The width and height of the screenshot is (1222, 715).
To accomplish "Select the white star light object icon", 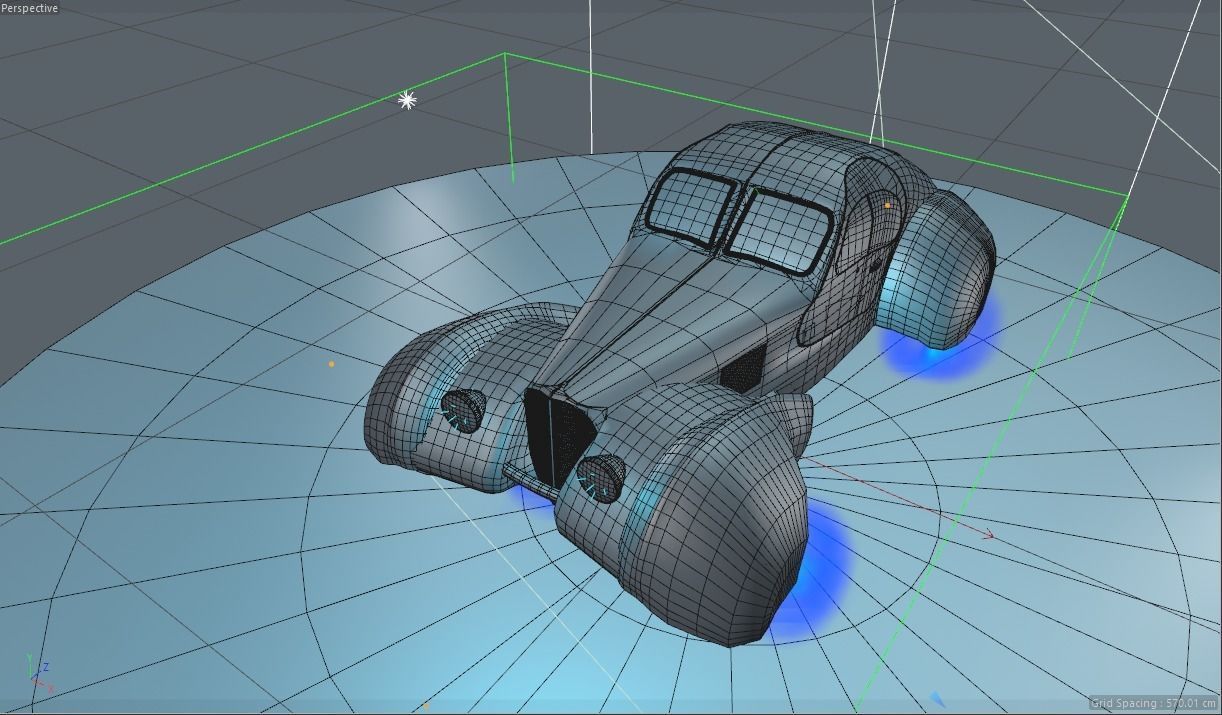I will point(407,100).
